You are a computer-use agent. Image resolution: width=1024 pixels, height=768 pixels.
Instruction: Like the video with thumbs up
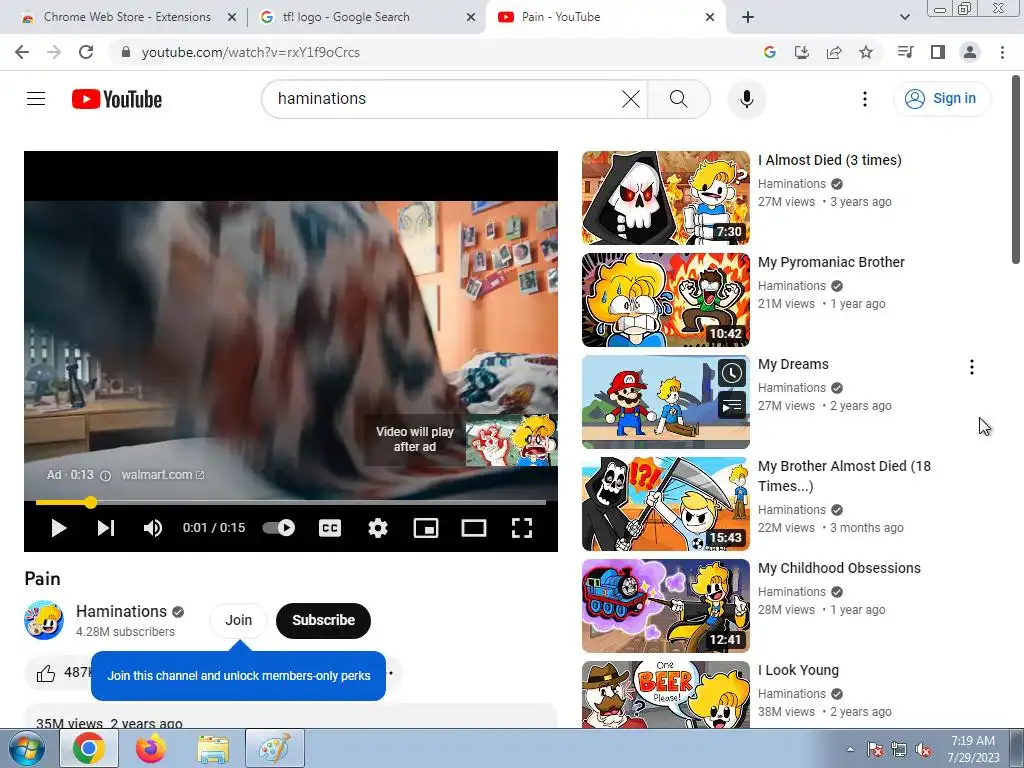[46, 673]
